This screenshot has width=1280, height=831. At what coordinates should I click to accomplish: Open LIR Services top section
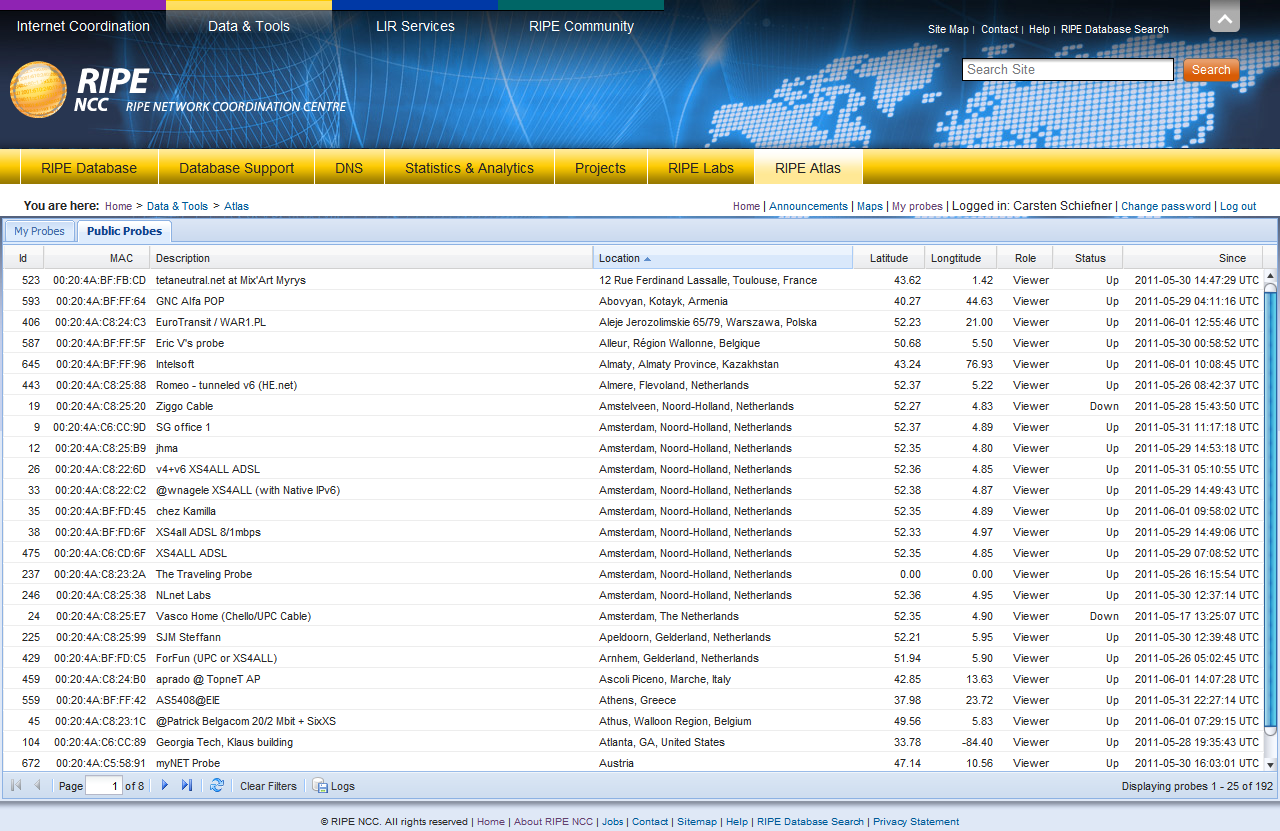click(x=415, y=26)
